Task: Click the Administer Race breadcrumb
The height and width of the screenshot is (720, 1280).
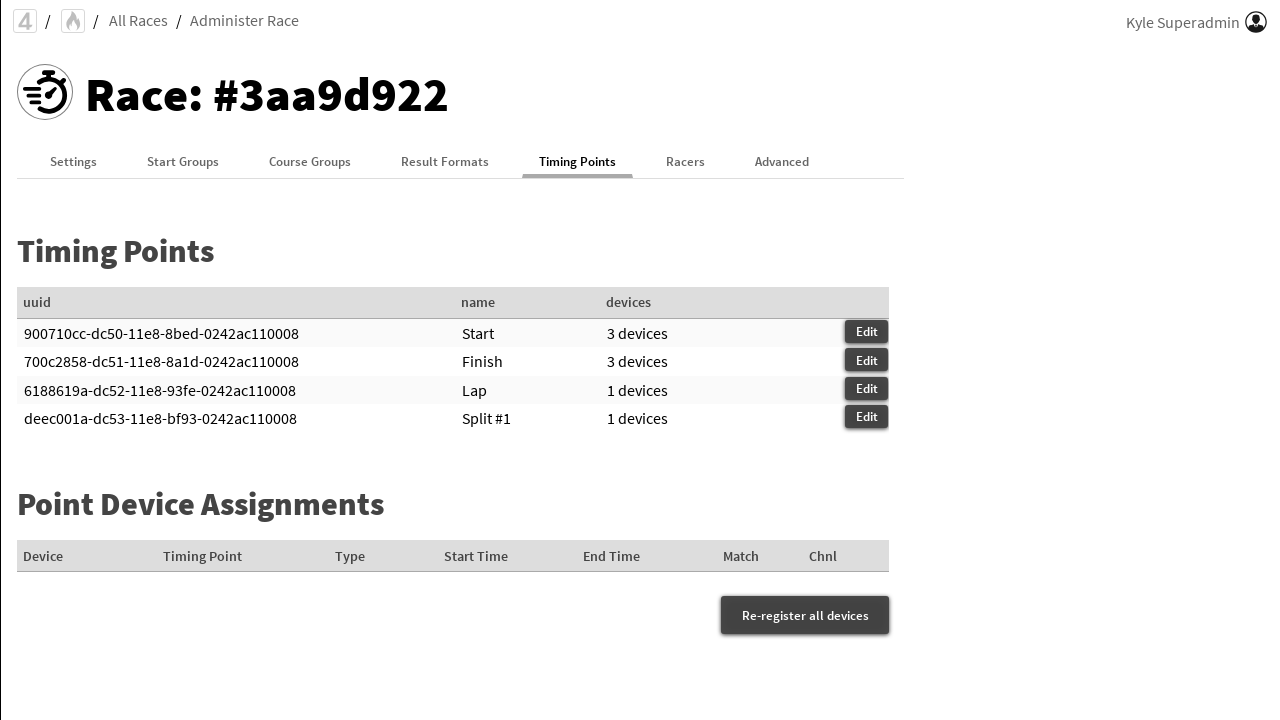Action: click(x=244, y=21)
